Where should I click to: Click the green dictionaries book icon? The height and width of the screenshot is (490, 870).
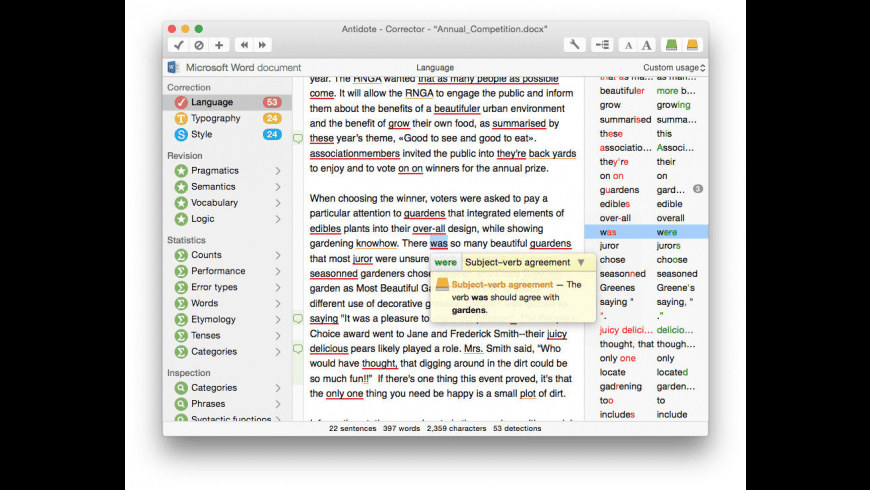coord(671,45)
